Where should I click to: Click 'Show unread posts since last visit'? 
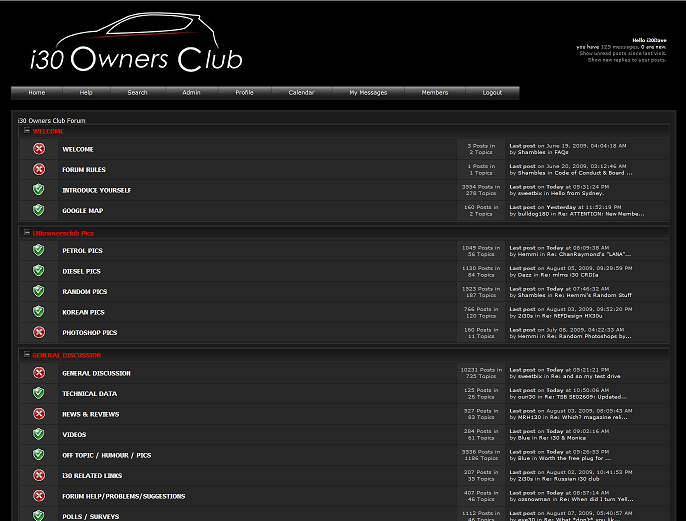click(623, 53)
